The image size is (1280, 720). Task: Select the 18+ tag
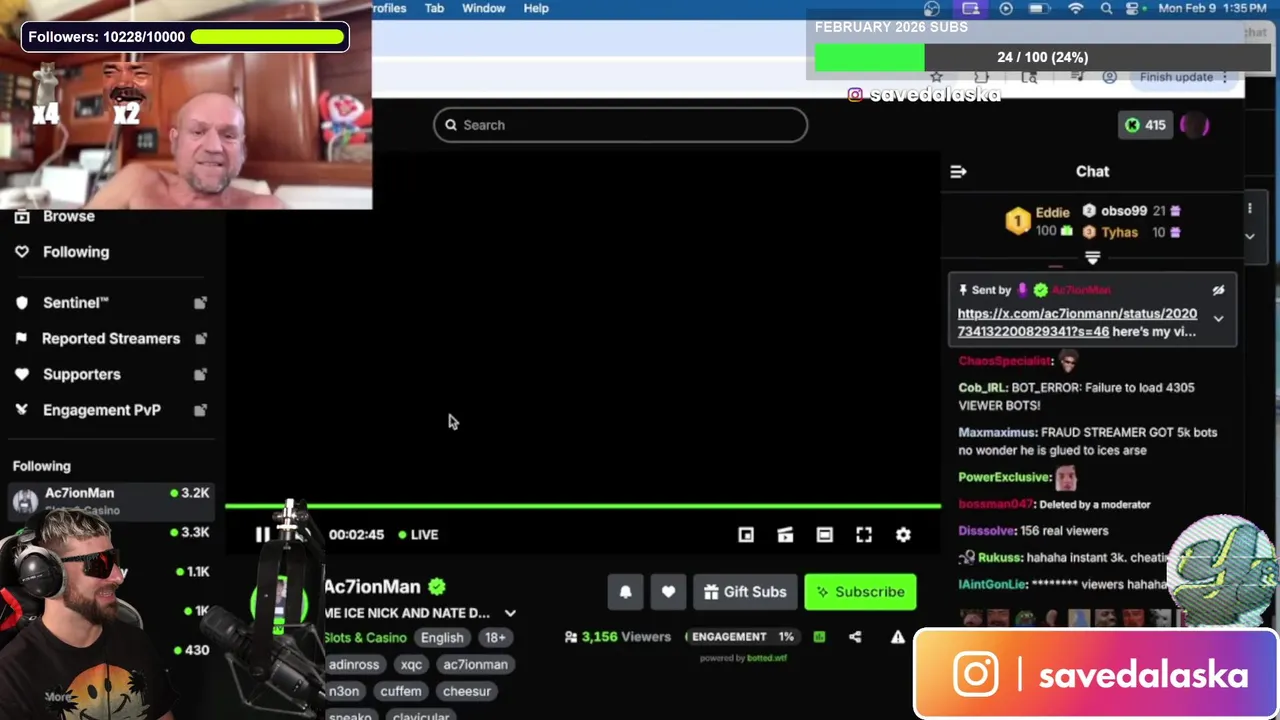click(495, 637)
